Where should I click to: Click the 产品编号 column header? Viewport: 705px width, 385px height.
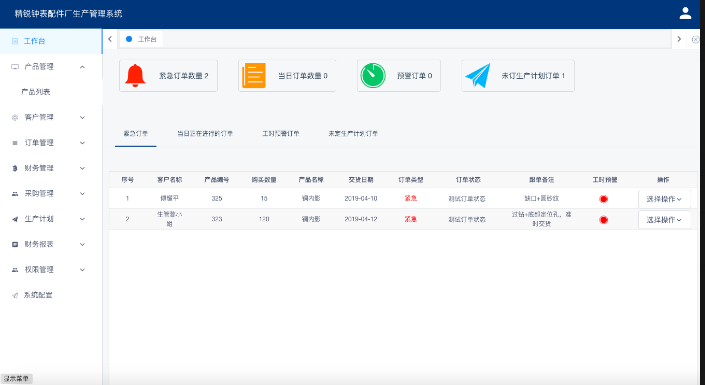(x=217, y=180)
